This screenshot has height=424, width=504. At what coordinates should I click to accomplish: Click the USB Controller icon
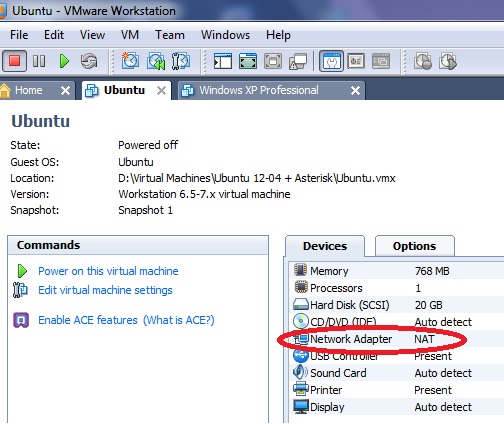tap(301, 356)
